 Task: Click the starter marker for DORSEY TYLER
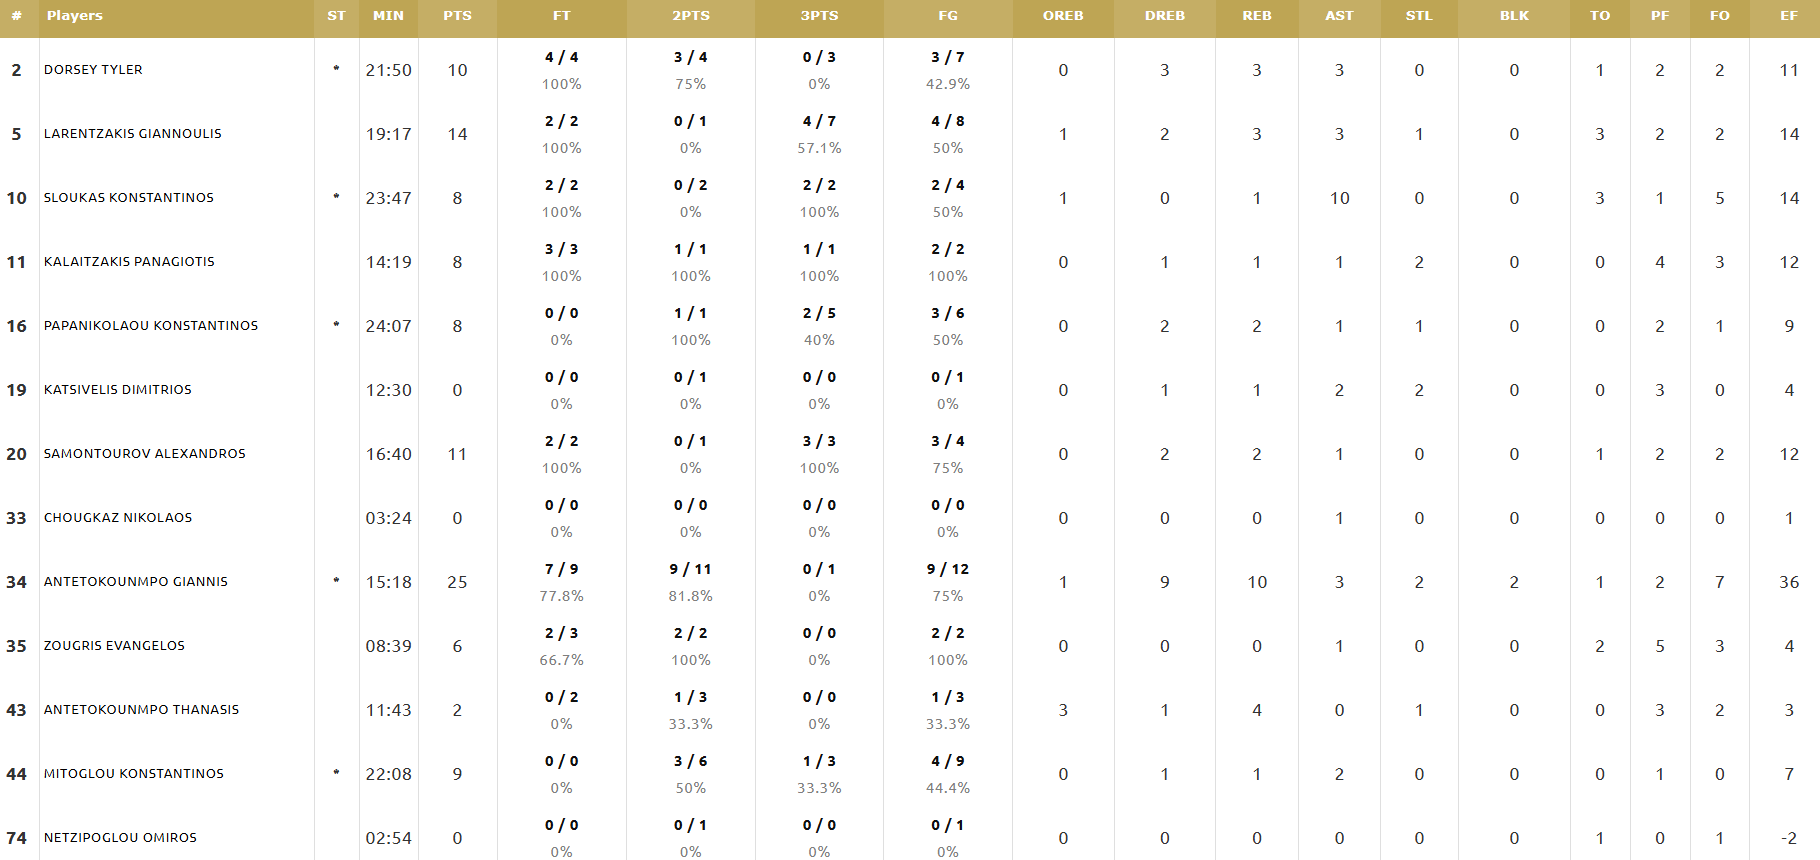336,69
